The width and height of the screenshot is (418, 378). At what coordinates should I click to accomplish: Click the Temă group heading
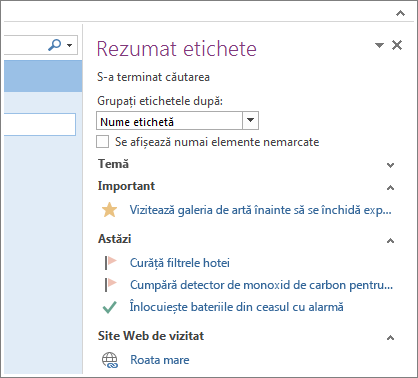tap(113, 164)
